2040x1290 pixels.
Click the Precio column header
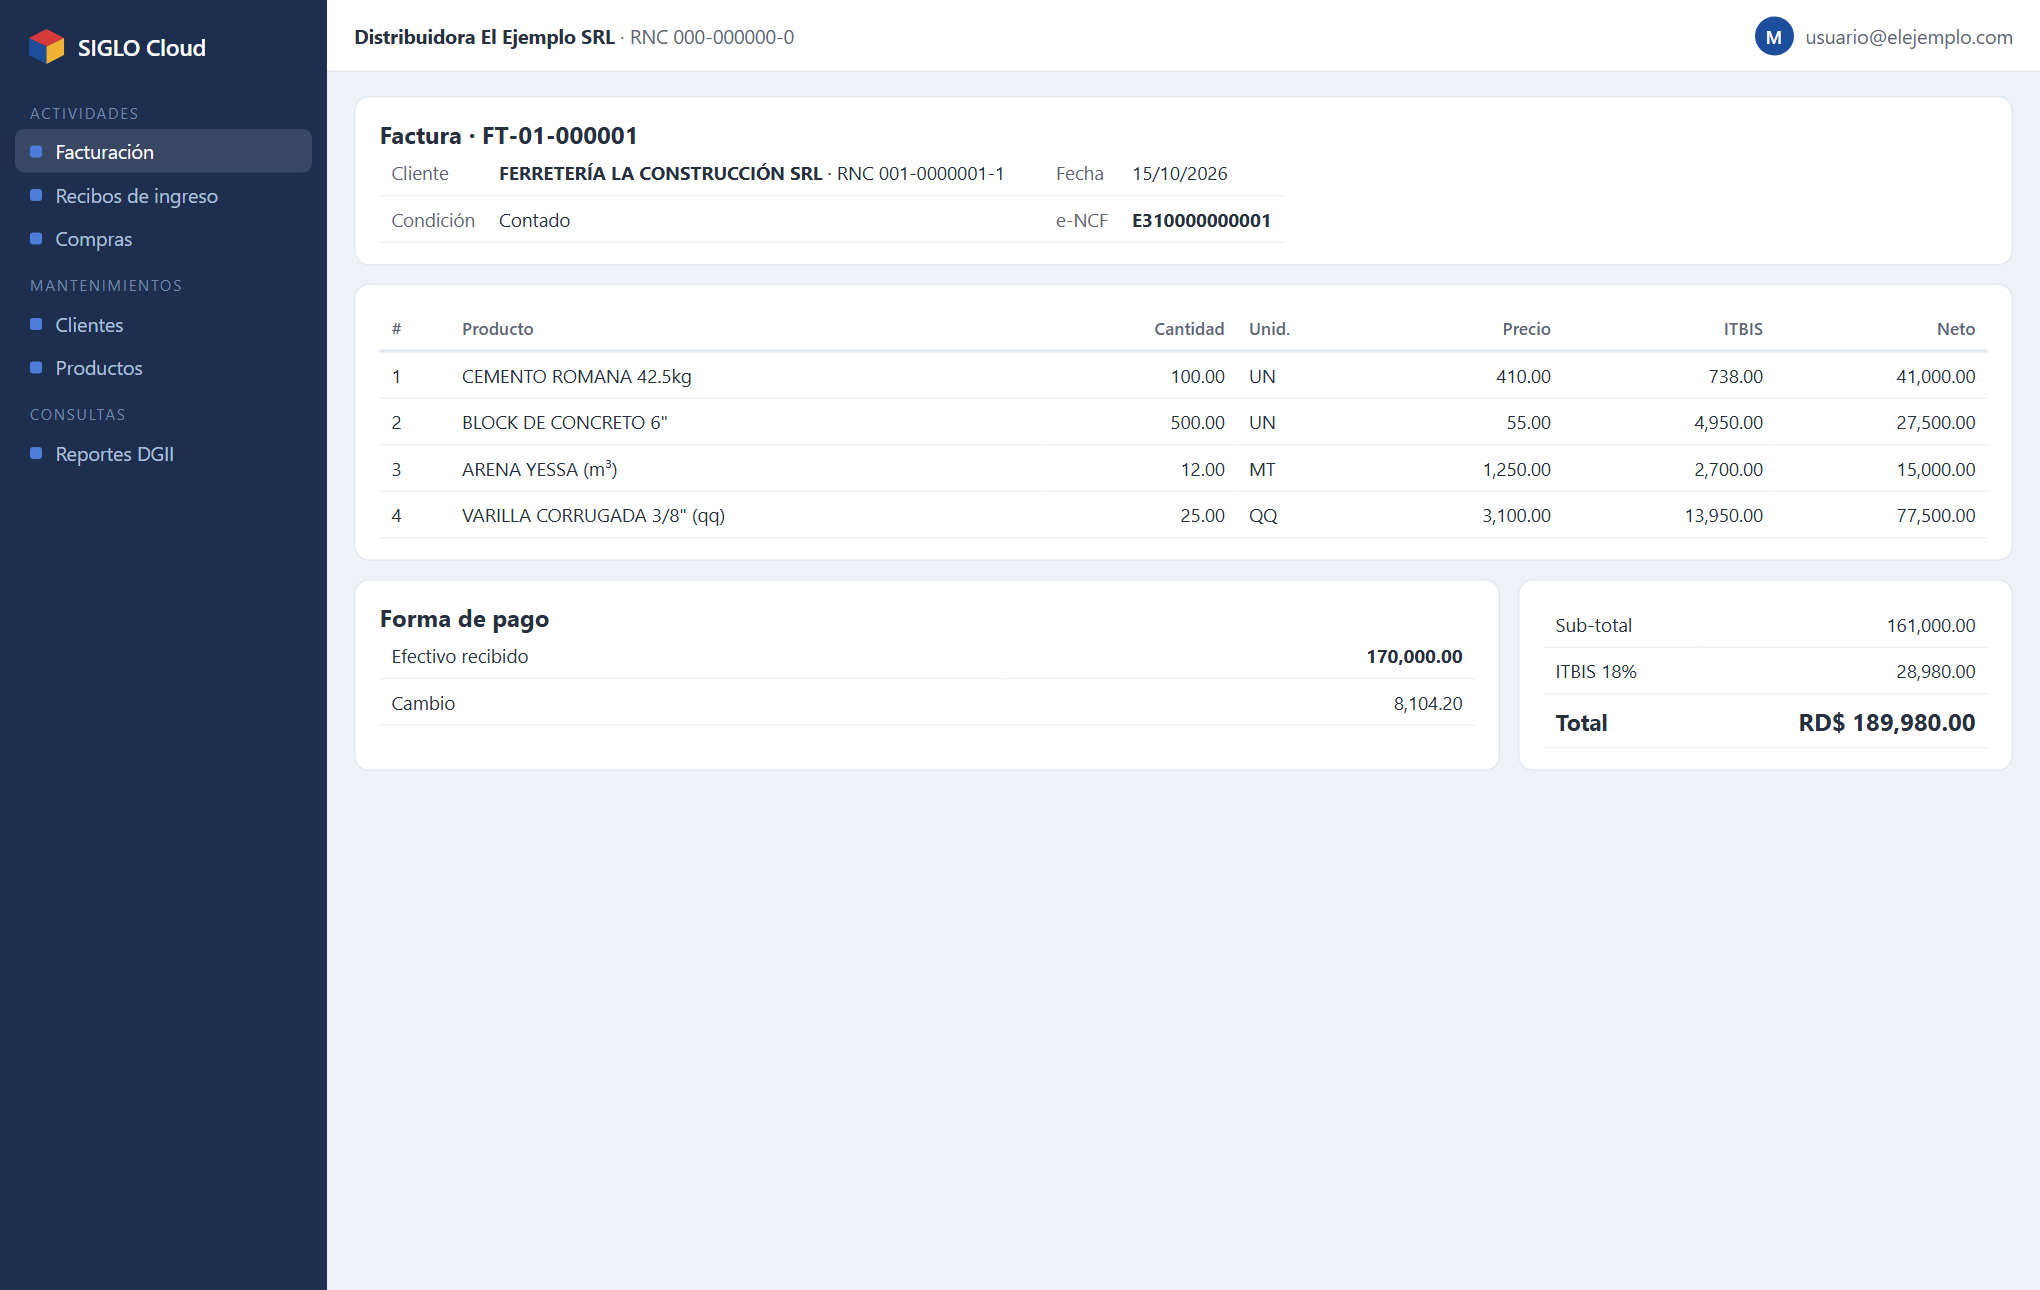(x=1526, y=329)
